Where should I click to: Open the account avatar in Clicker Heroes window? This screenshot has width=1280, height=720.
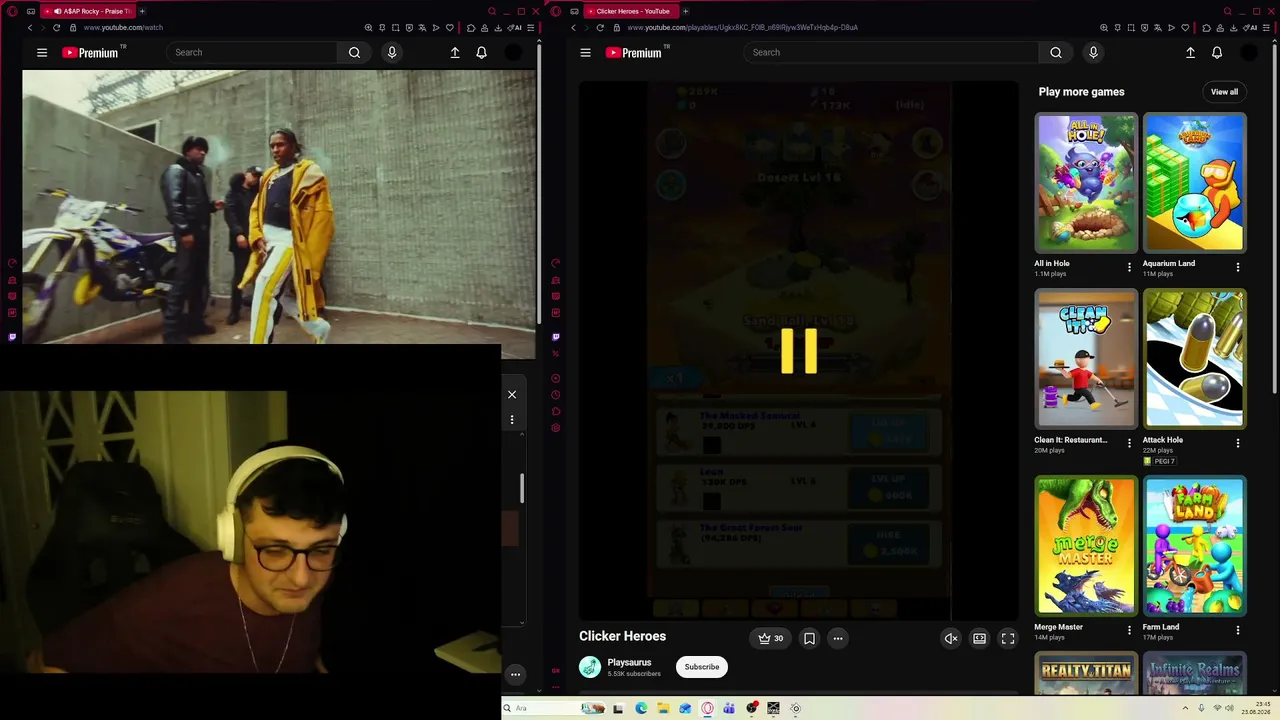(1249, 53)
